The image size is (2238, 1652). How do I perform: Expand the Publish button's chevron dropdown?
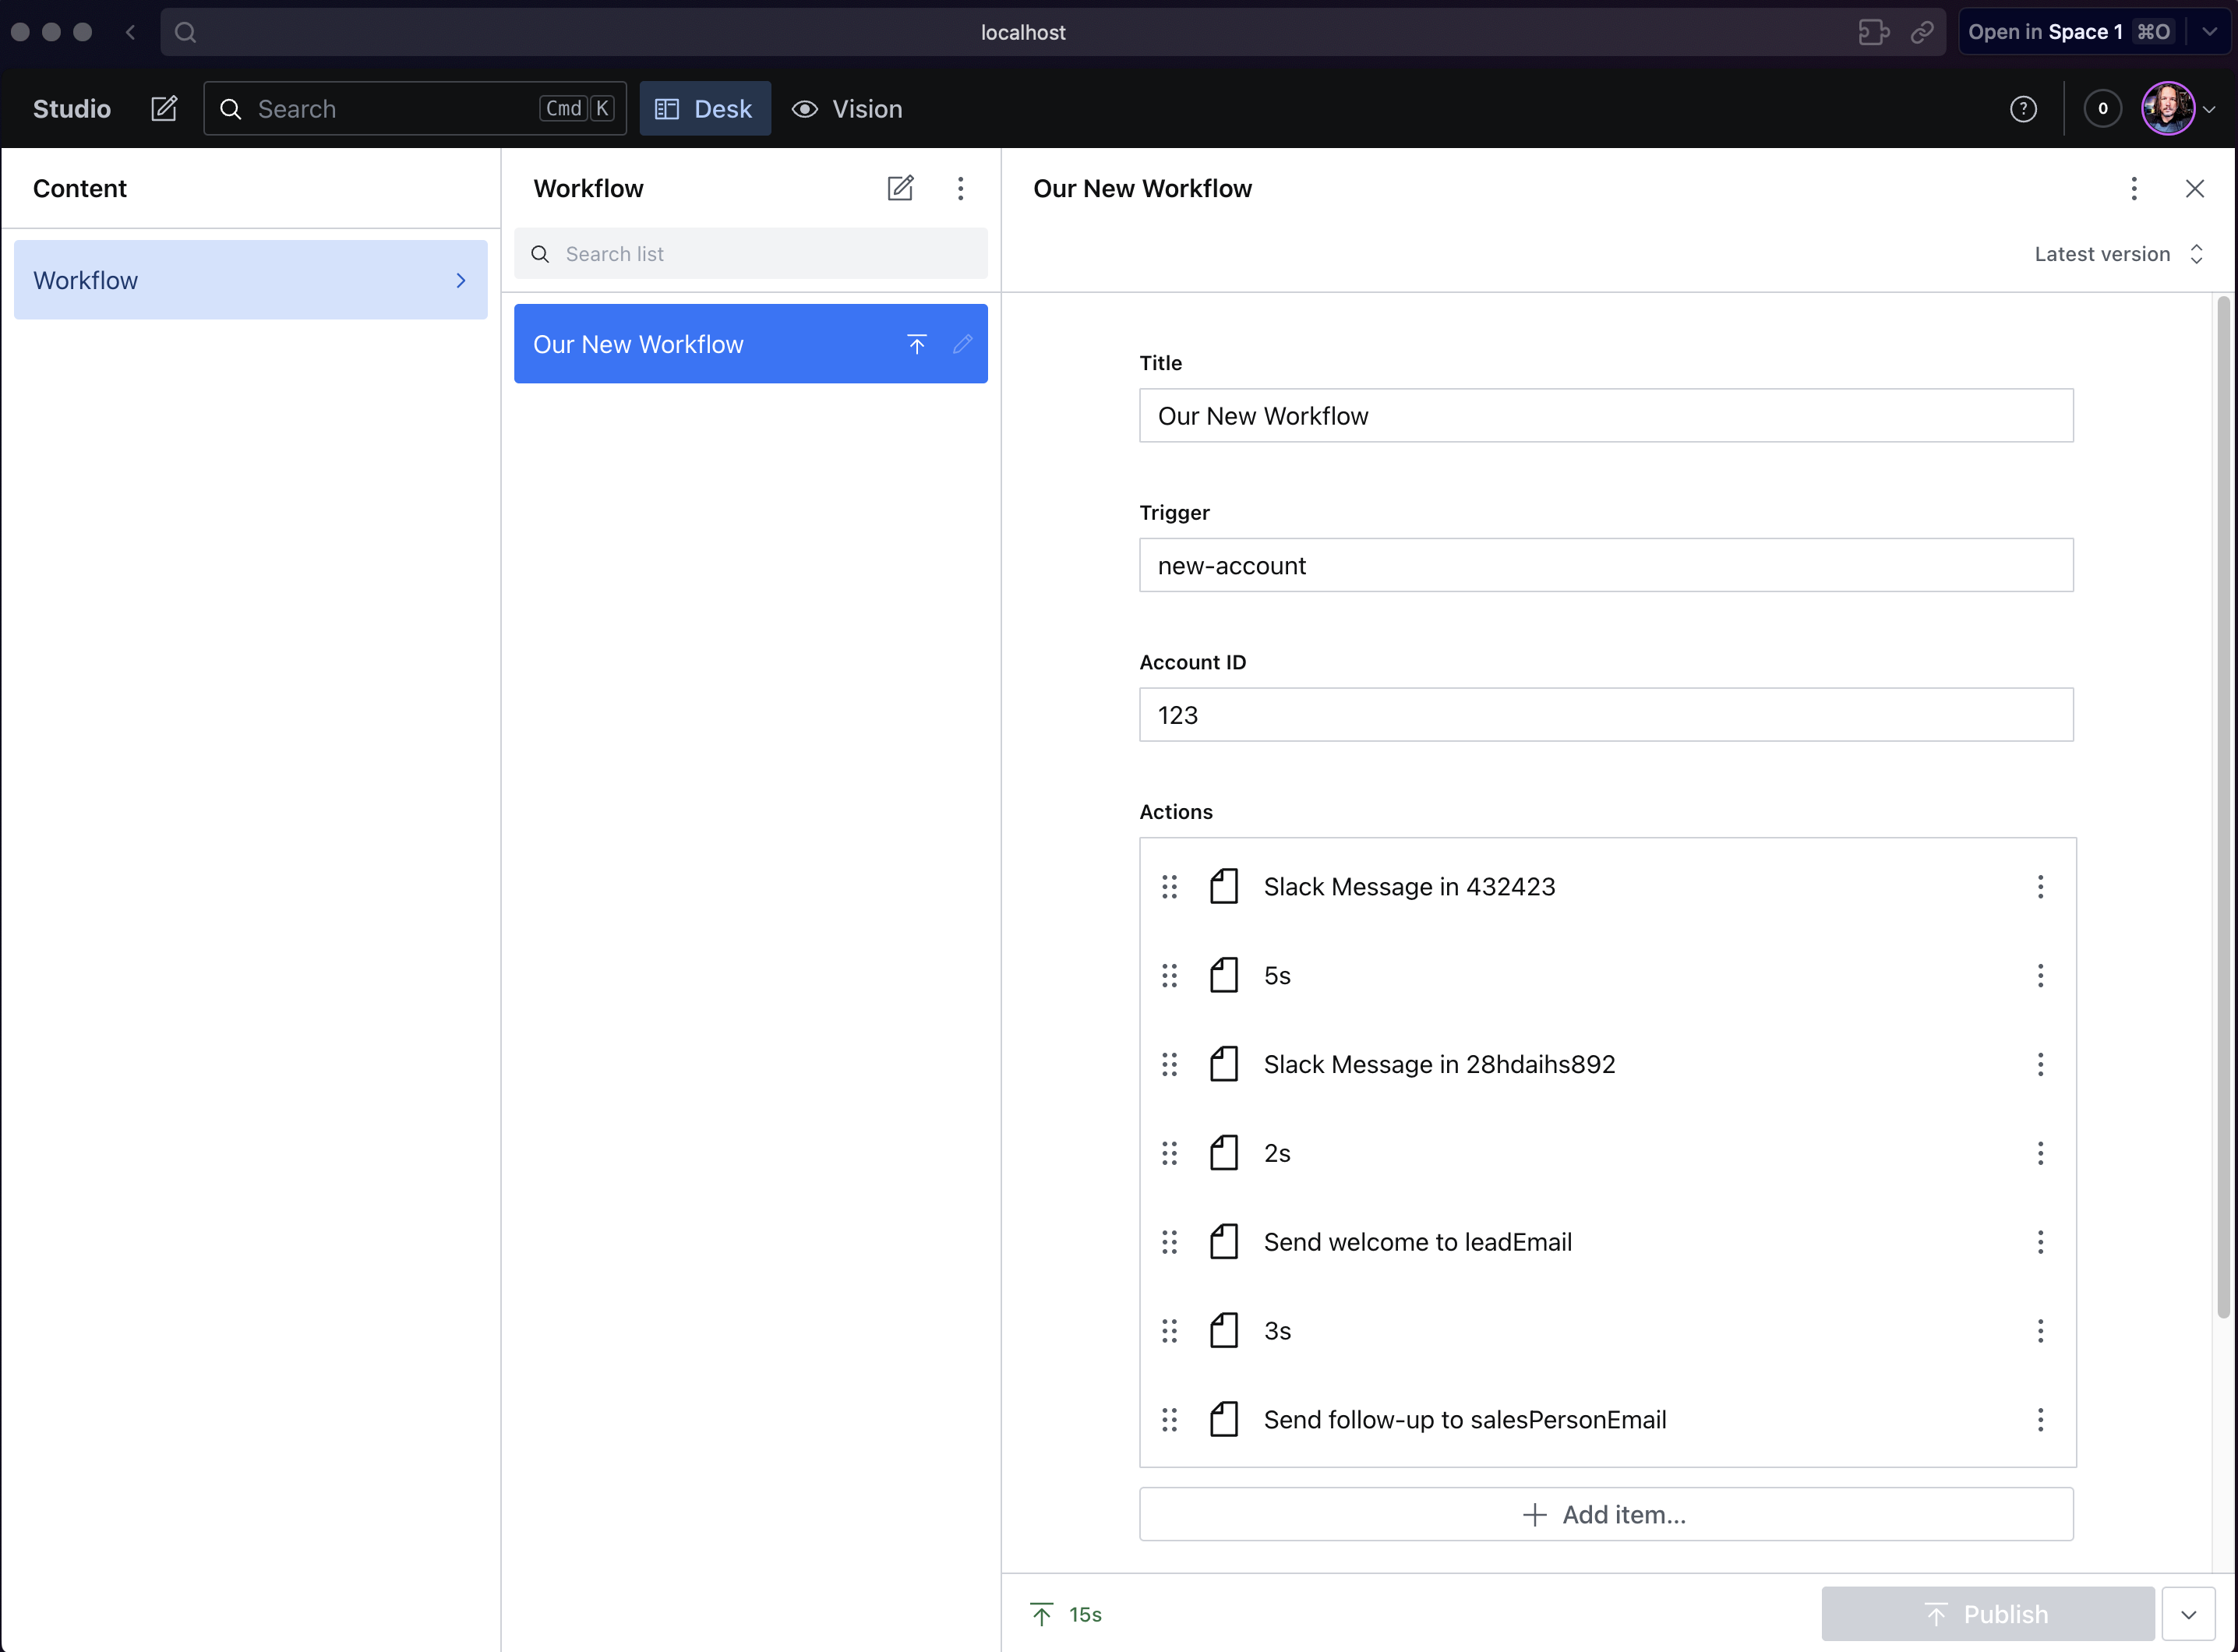click(2190, 1613)
